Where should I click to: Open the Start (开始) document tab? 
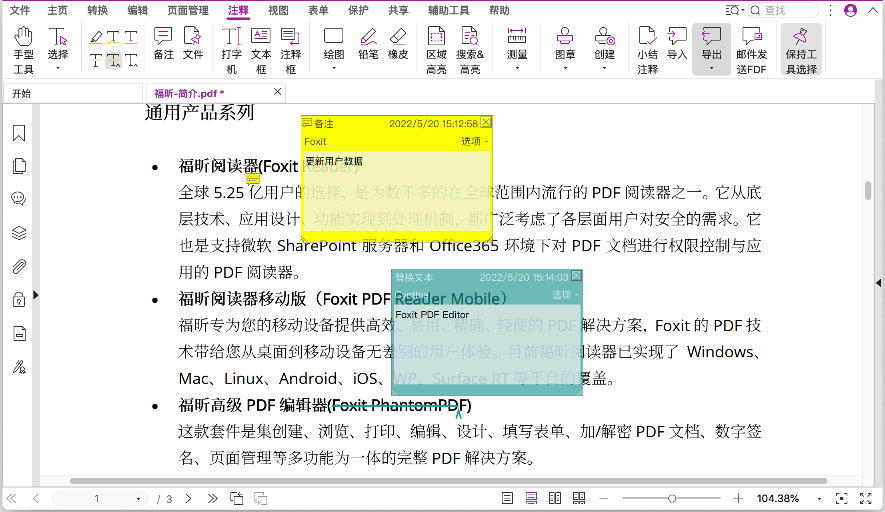click(x=73, y=93)
